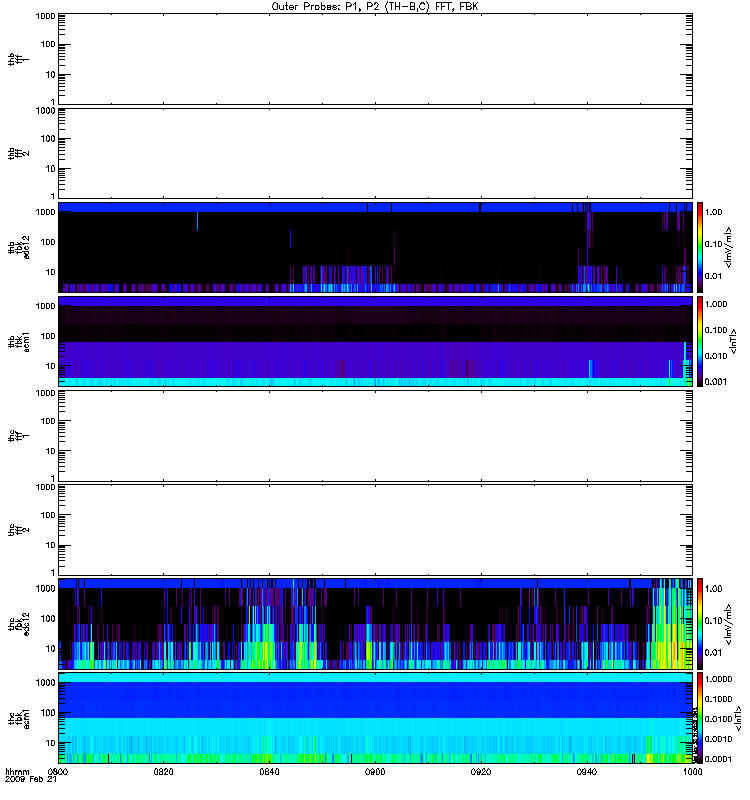The image size is (750, 800).
Task: Select the empty thb fff 2 panel
Action: [x=375, y=152]
